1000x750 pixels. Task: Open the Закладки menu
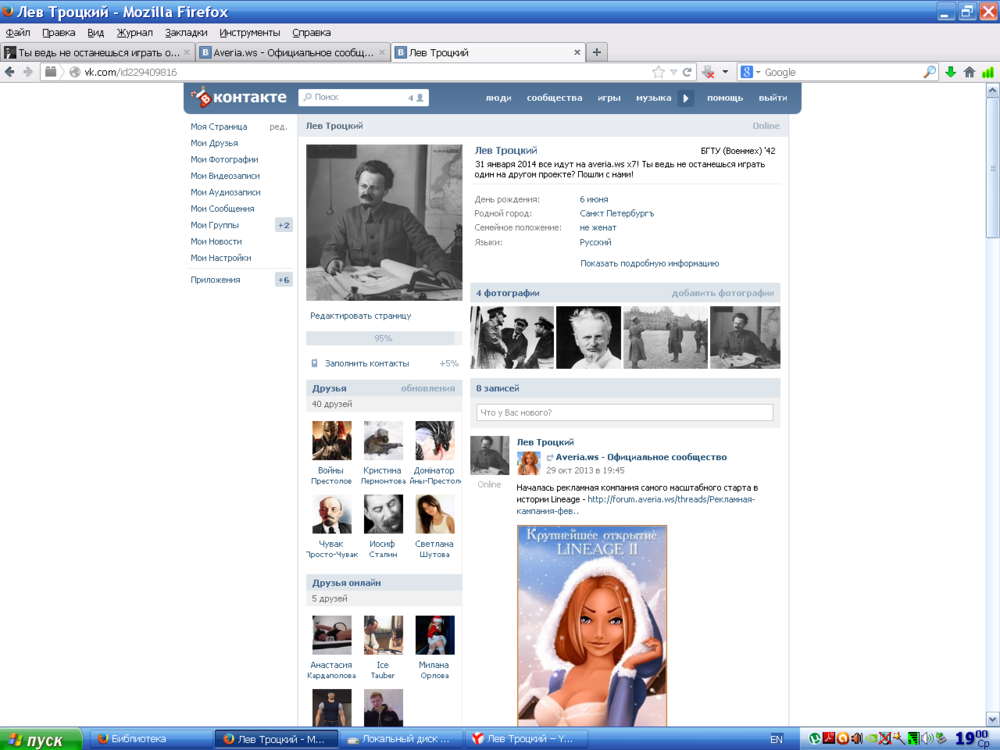[186, 32]
